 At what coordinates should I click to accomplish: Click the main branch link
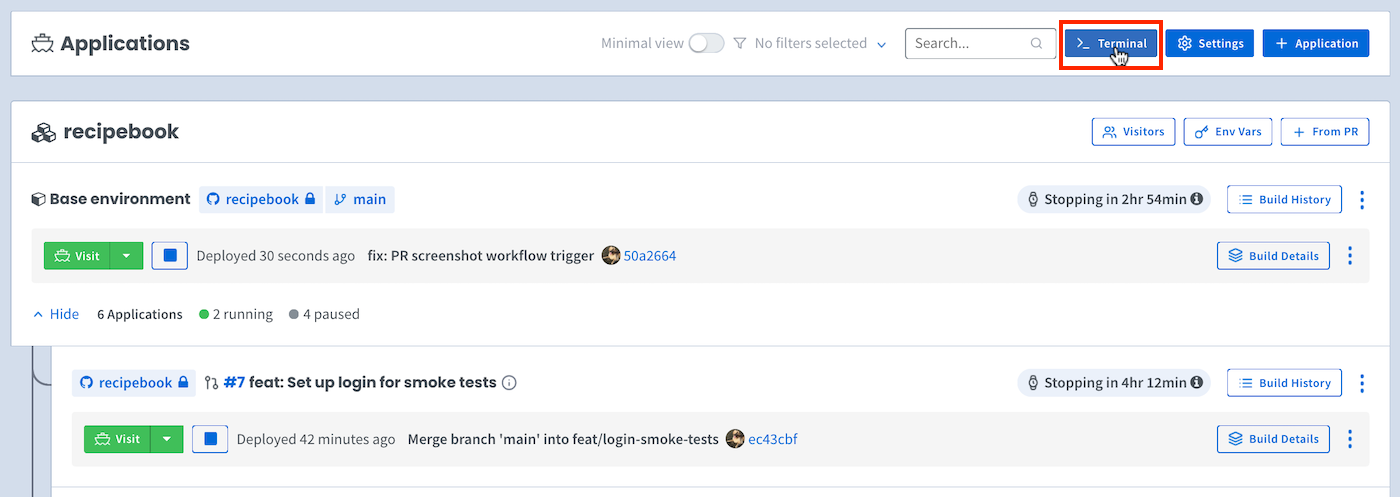click(x=360, y=200)
